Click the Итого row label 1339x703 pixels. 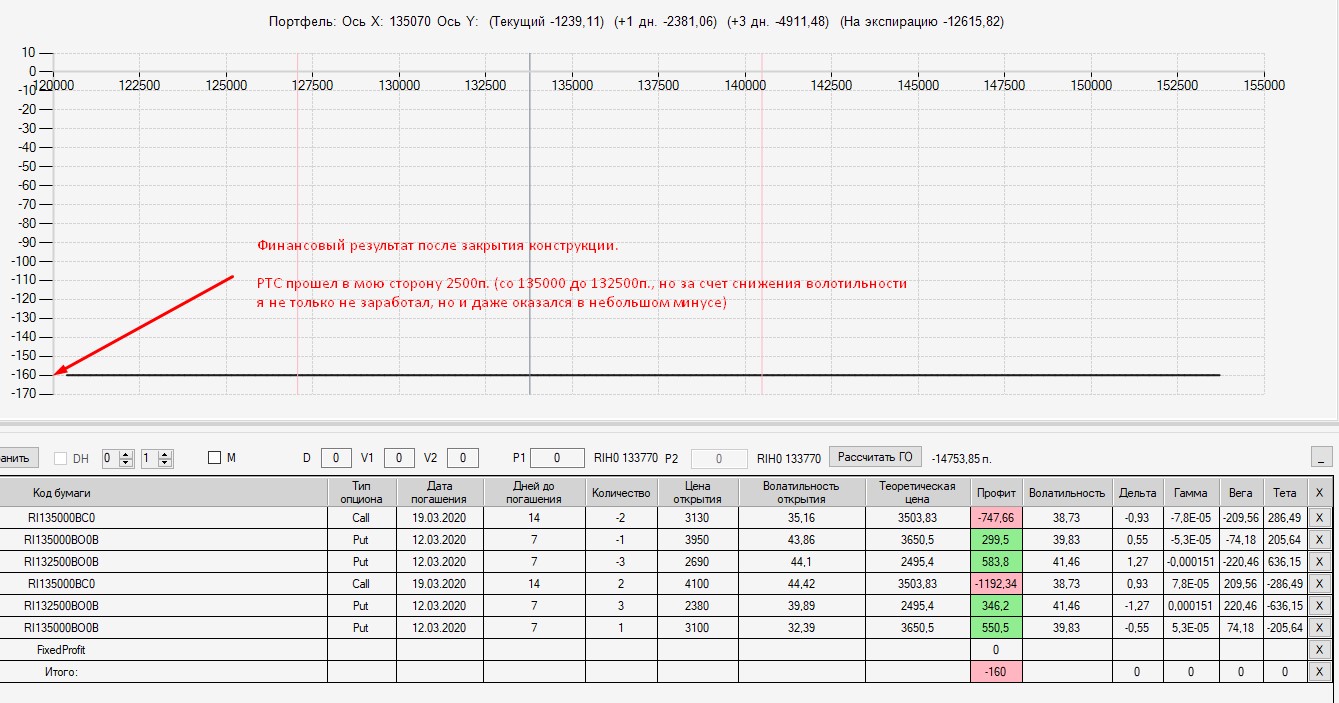pyautogui.click(x=62, y=671)
